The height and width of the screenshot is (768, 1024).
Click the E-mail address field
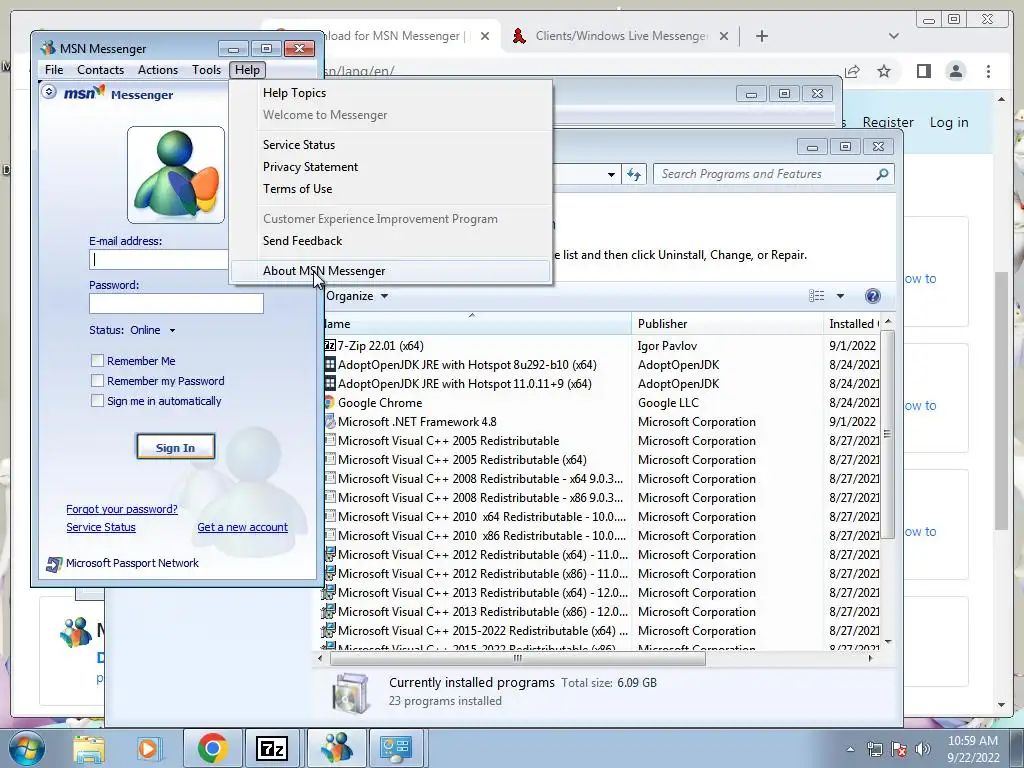159,259
